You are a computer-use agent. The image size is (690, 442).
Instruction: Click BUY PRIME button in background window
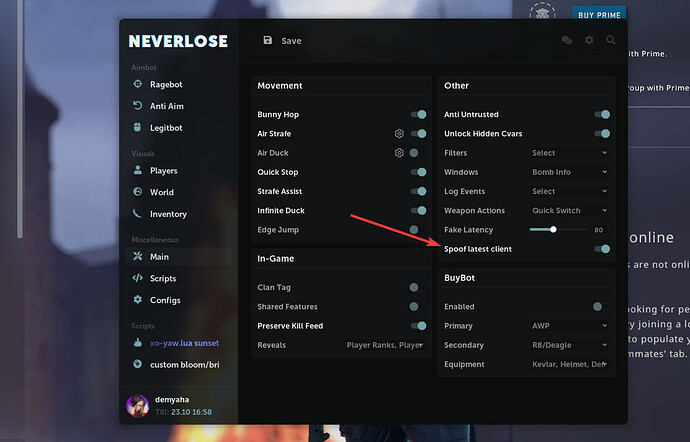(599, 13)
